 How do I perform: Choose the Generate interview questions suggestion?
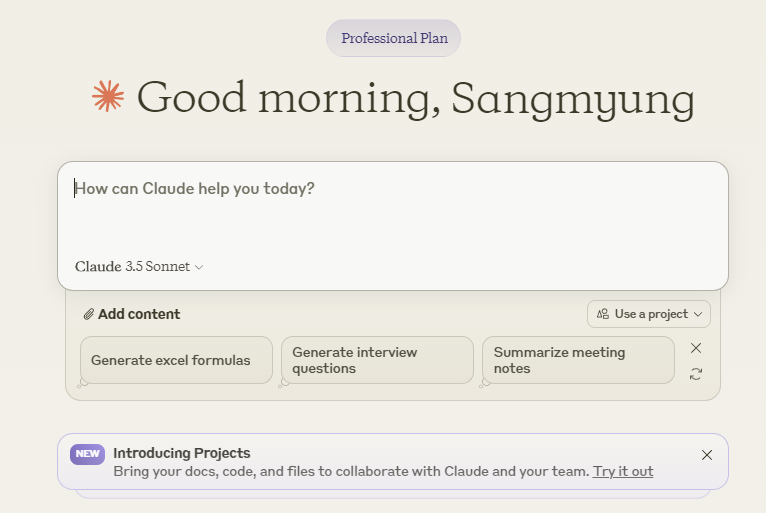[x=378, y=360]
